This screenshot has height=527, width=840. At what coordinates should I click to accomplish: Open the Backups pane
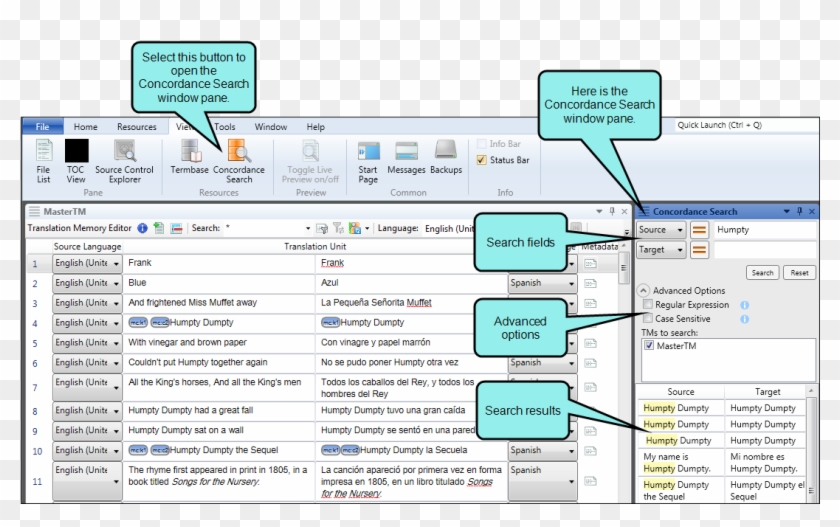446,157
